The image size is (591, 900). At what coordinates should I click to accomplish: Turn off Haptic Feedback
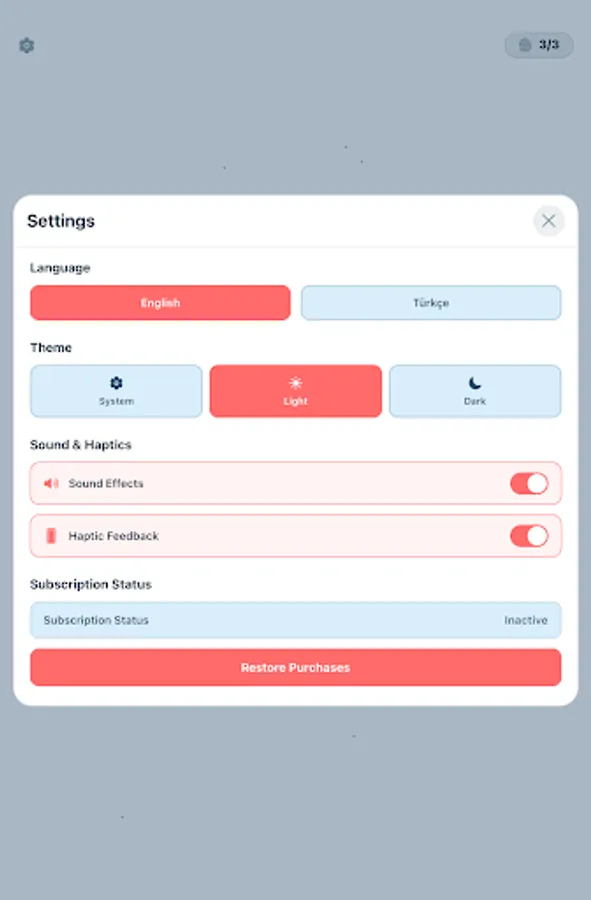click(530, 536)
